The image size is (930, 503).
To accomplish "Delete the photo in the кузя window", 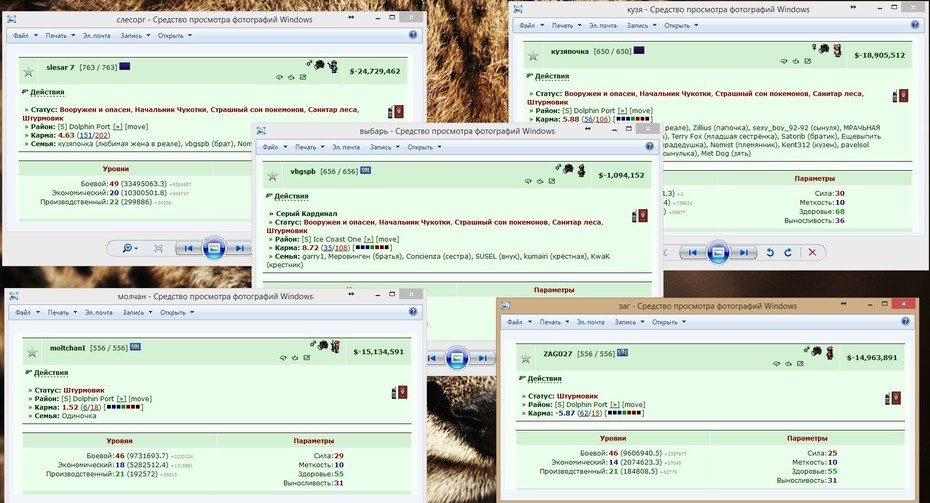I will click(x=812, y=253).
